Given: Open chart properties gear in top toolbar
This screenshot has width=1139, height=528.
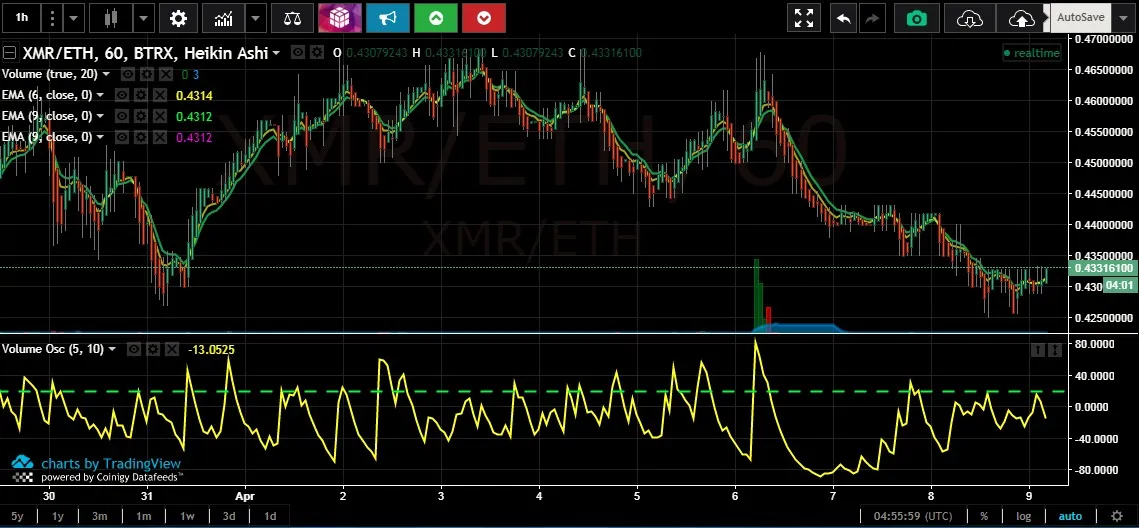Looking at the screenshot, I should [179, 18].
